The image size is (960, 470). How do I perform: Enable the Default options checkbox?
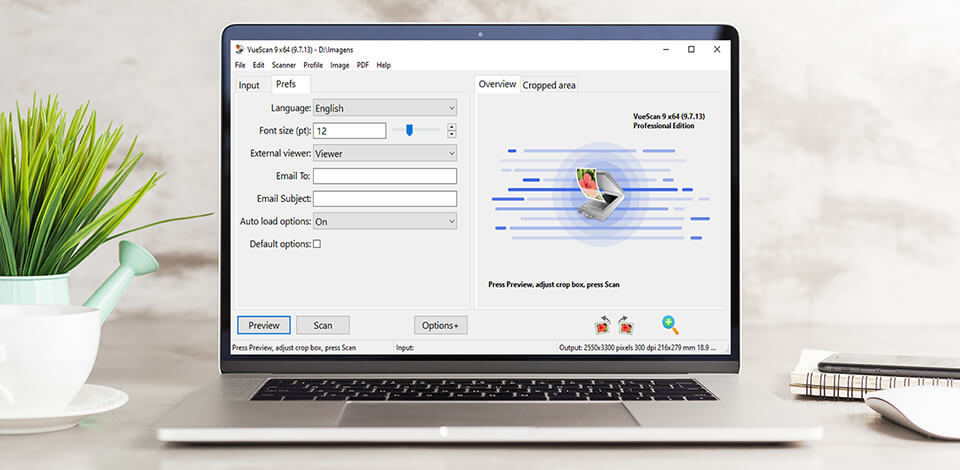(317, 244)
